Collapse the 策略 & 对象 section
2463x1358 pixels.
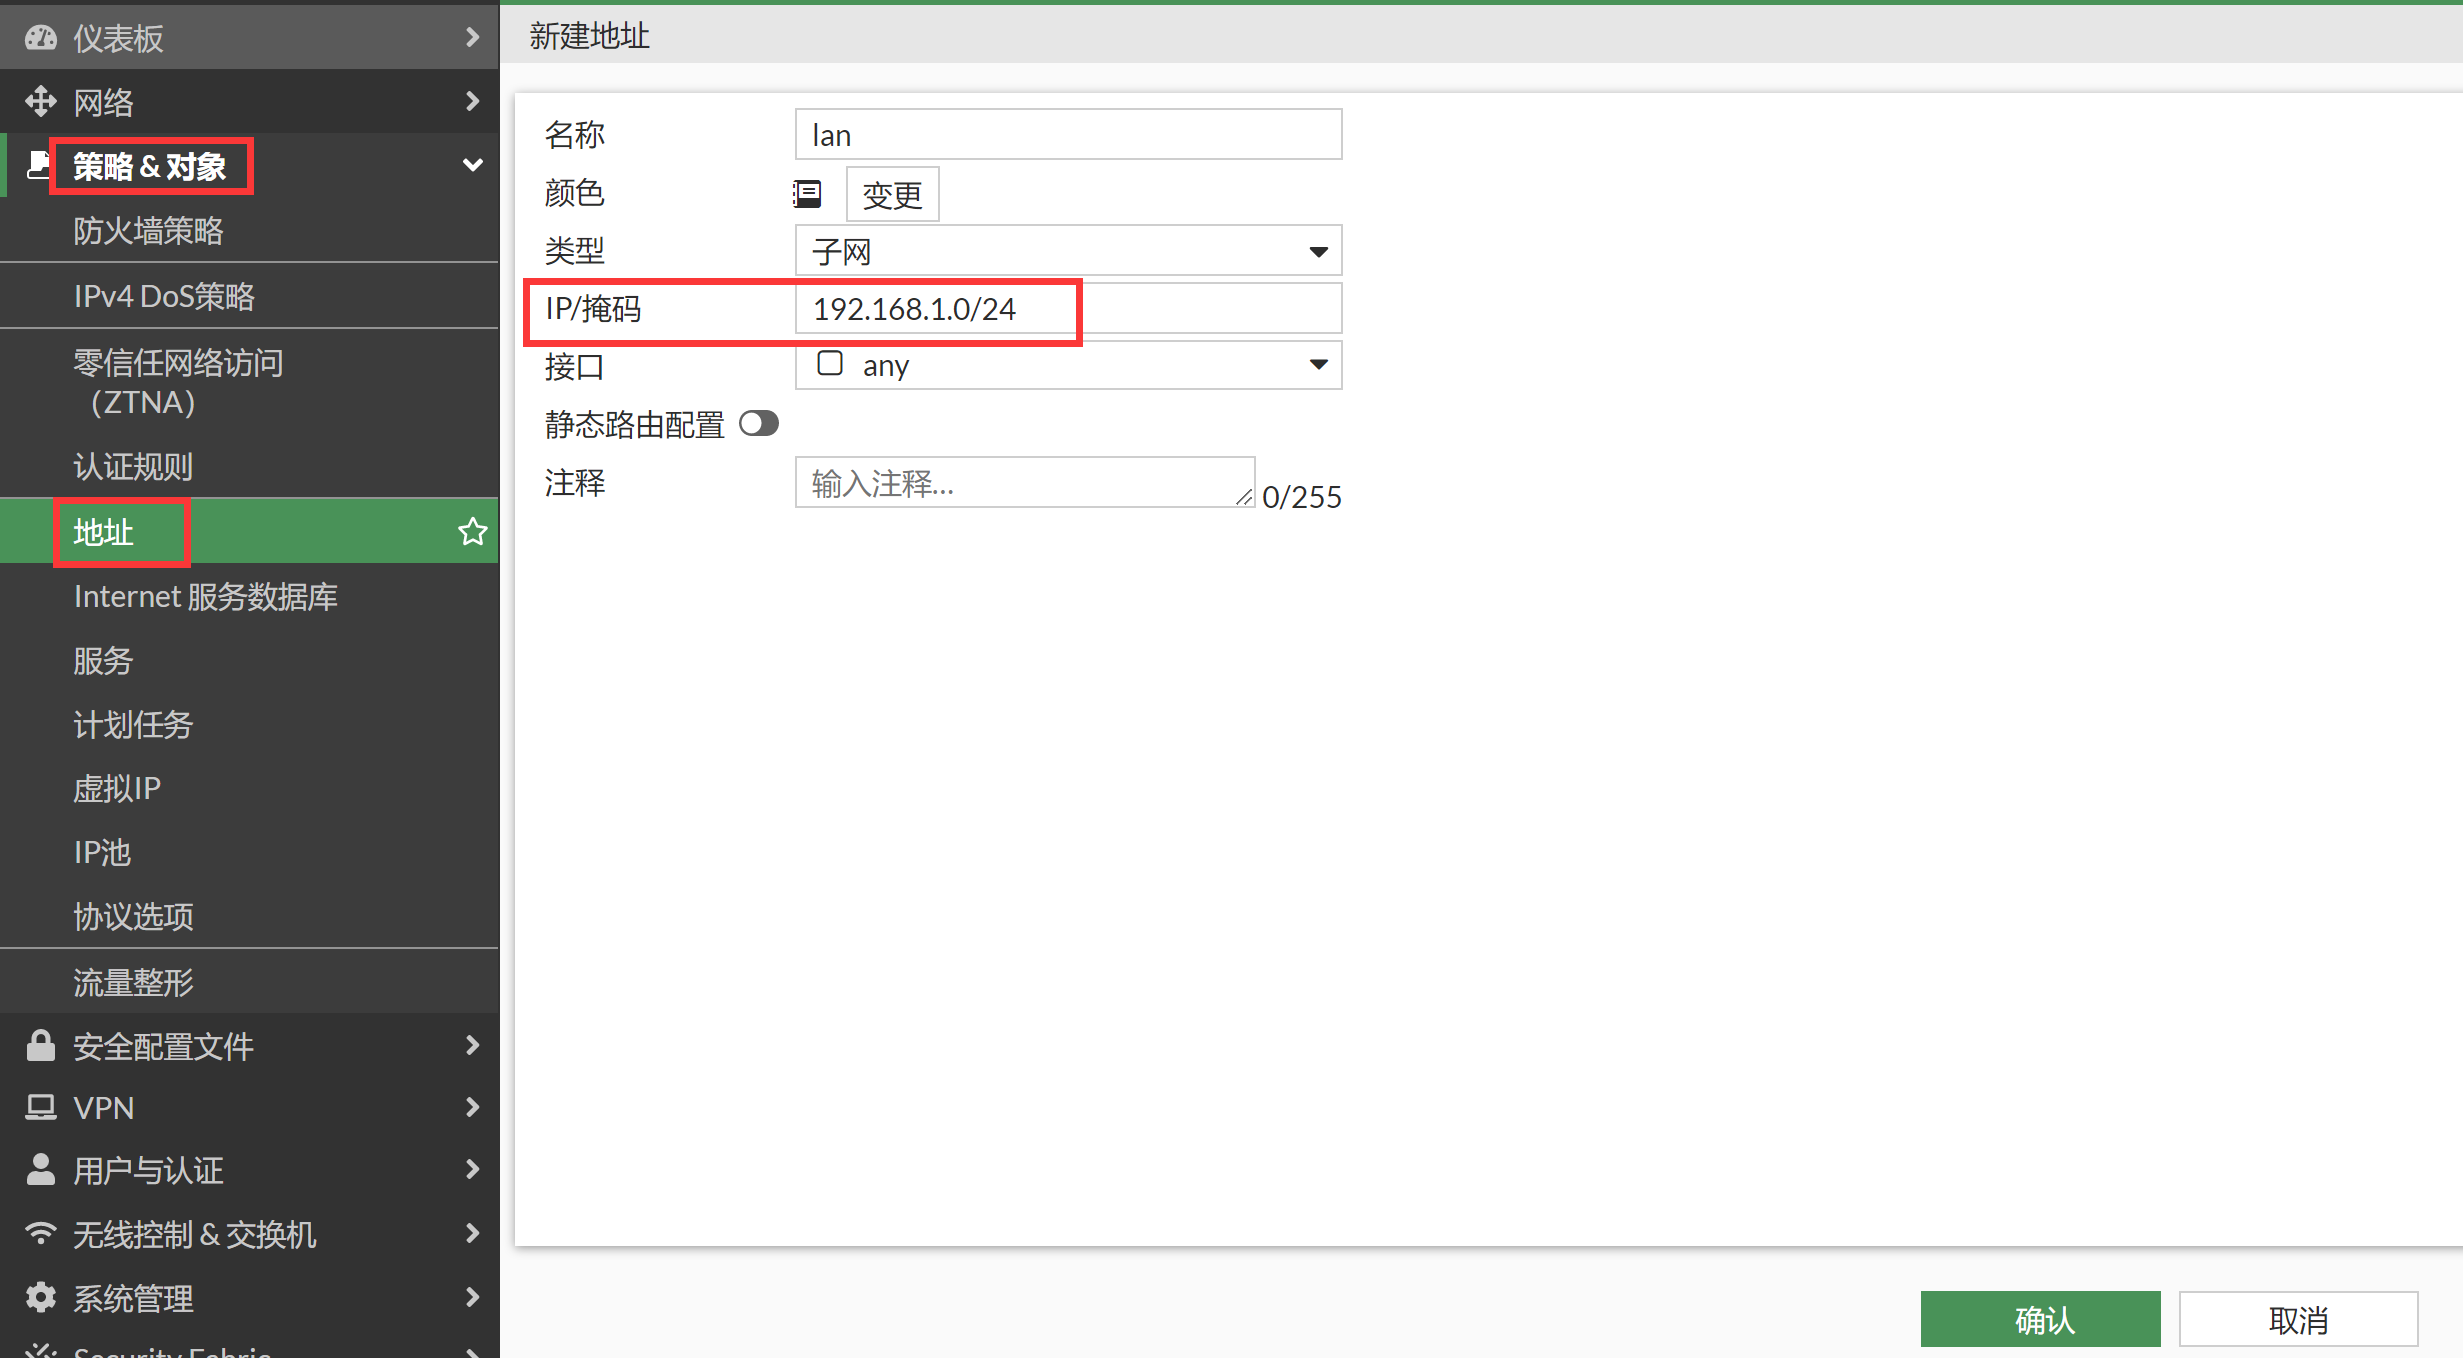point(472,165)
